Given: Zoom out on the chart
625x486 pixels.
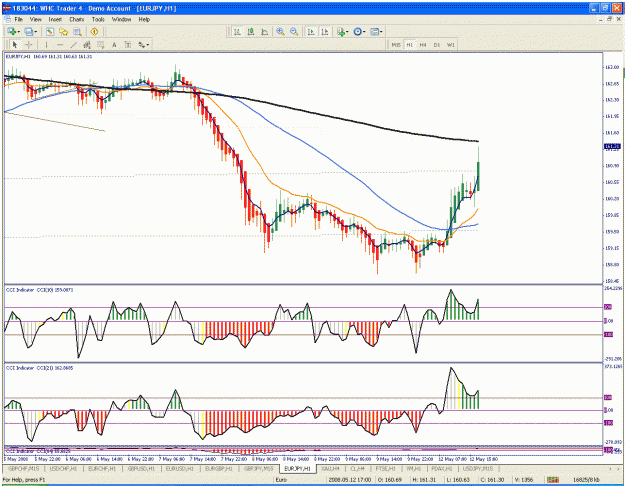Looking at the screenshot, I should [x=294, y=31].
